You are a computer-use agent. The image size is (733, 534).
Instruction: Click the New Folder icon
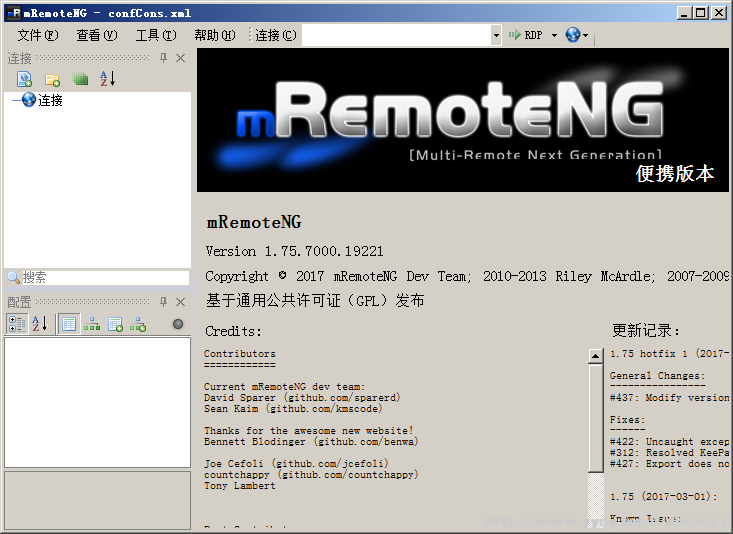click(x=52, y=79)
